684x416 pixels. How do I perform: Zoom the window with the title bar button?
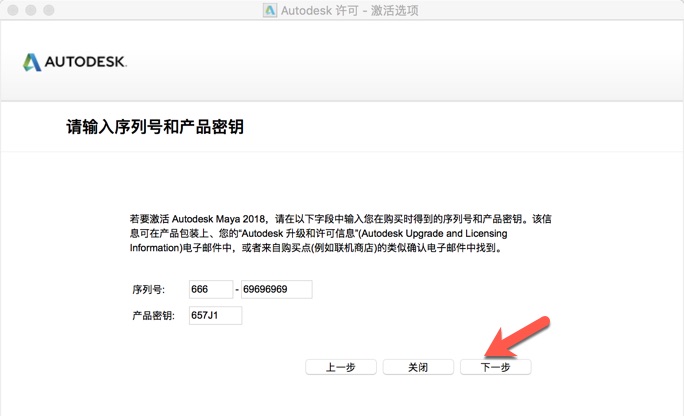point(48,10)
